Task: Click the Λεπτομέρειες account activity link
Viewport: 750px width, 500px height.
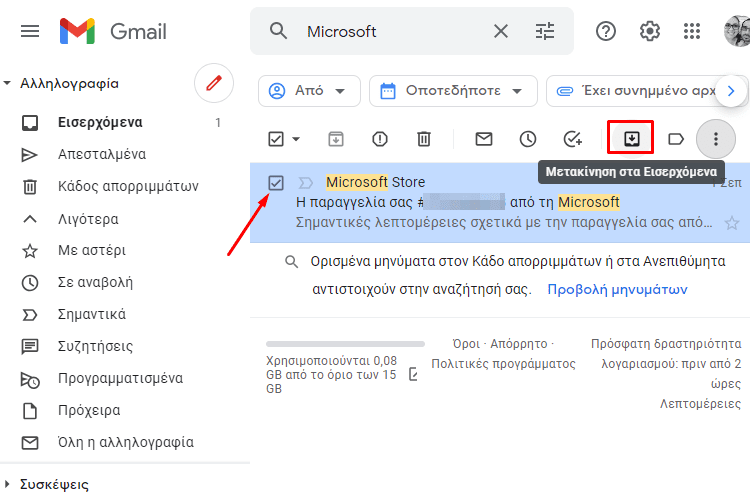Action: click(700, 404)
